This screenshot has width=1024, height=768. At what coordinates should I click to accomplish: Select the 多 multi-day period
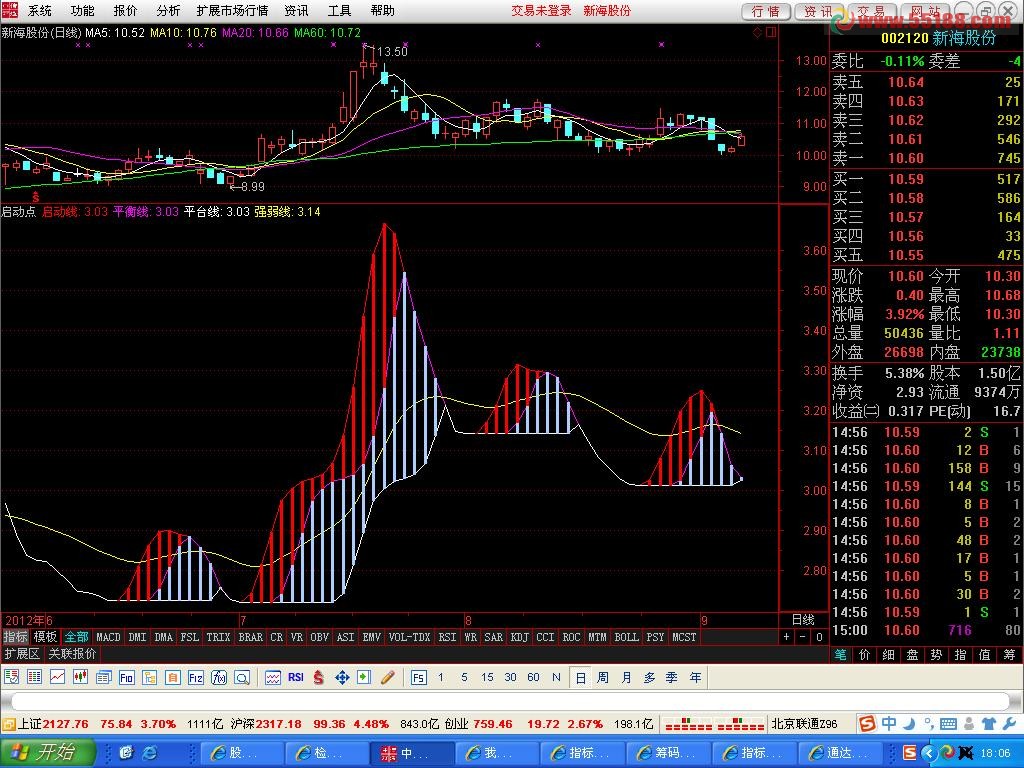(649, 678)
